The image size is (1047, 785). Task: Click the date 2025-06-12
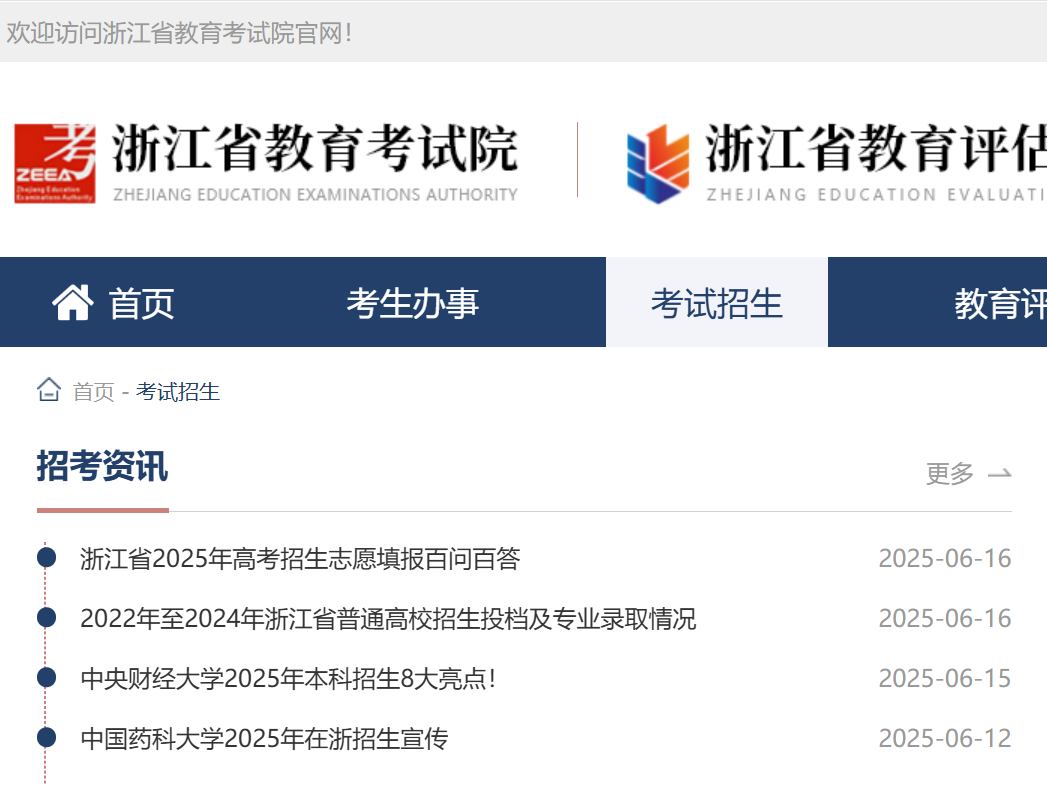pyautogui.click(x=945, y=739)
